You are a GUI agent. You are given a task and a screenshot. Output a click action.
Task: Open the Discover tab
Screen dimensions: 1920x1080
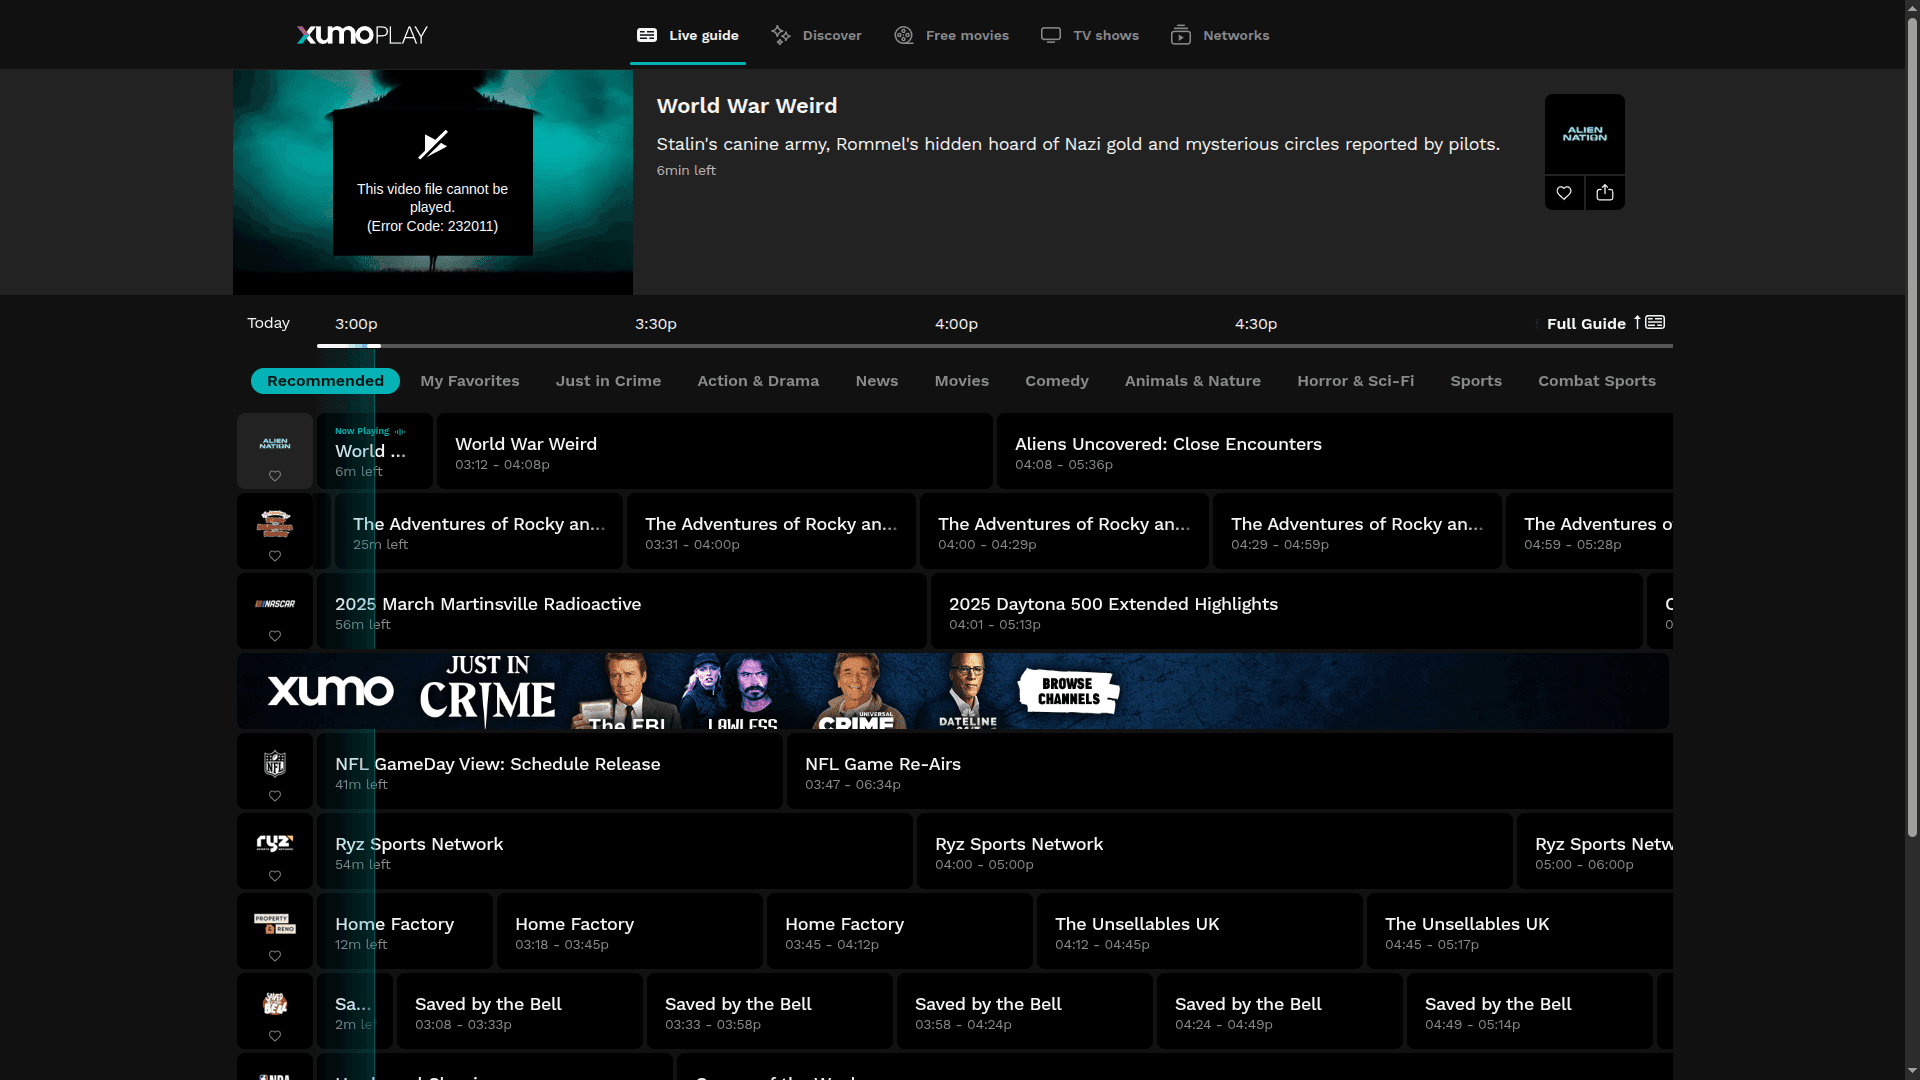[816, 35]
